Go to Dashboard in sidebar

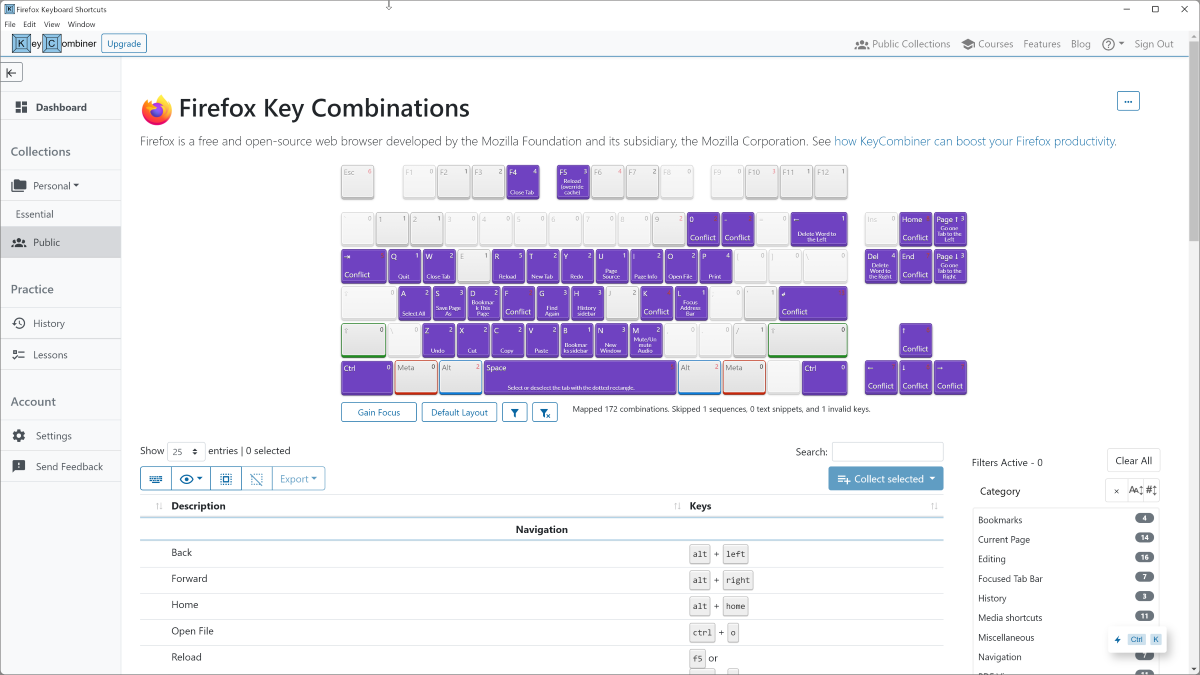60,107
